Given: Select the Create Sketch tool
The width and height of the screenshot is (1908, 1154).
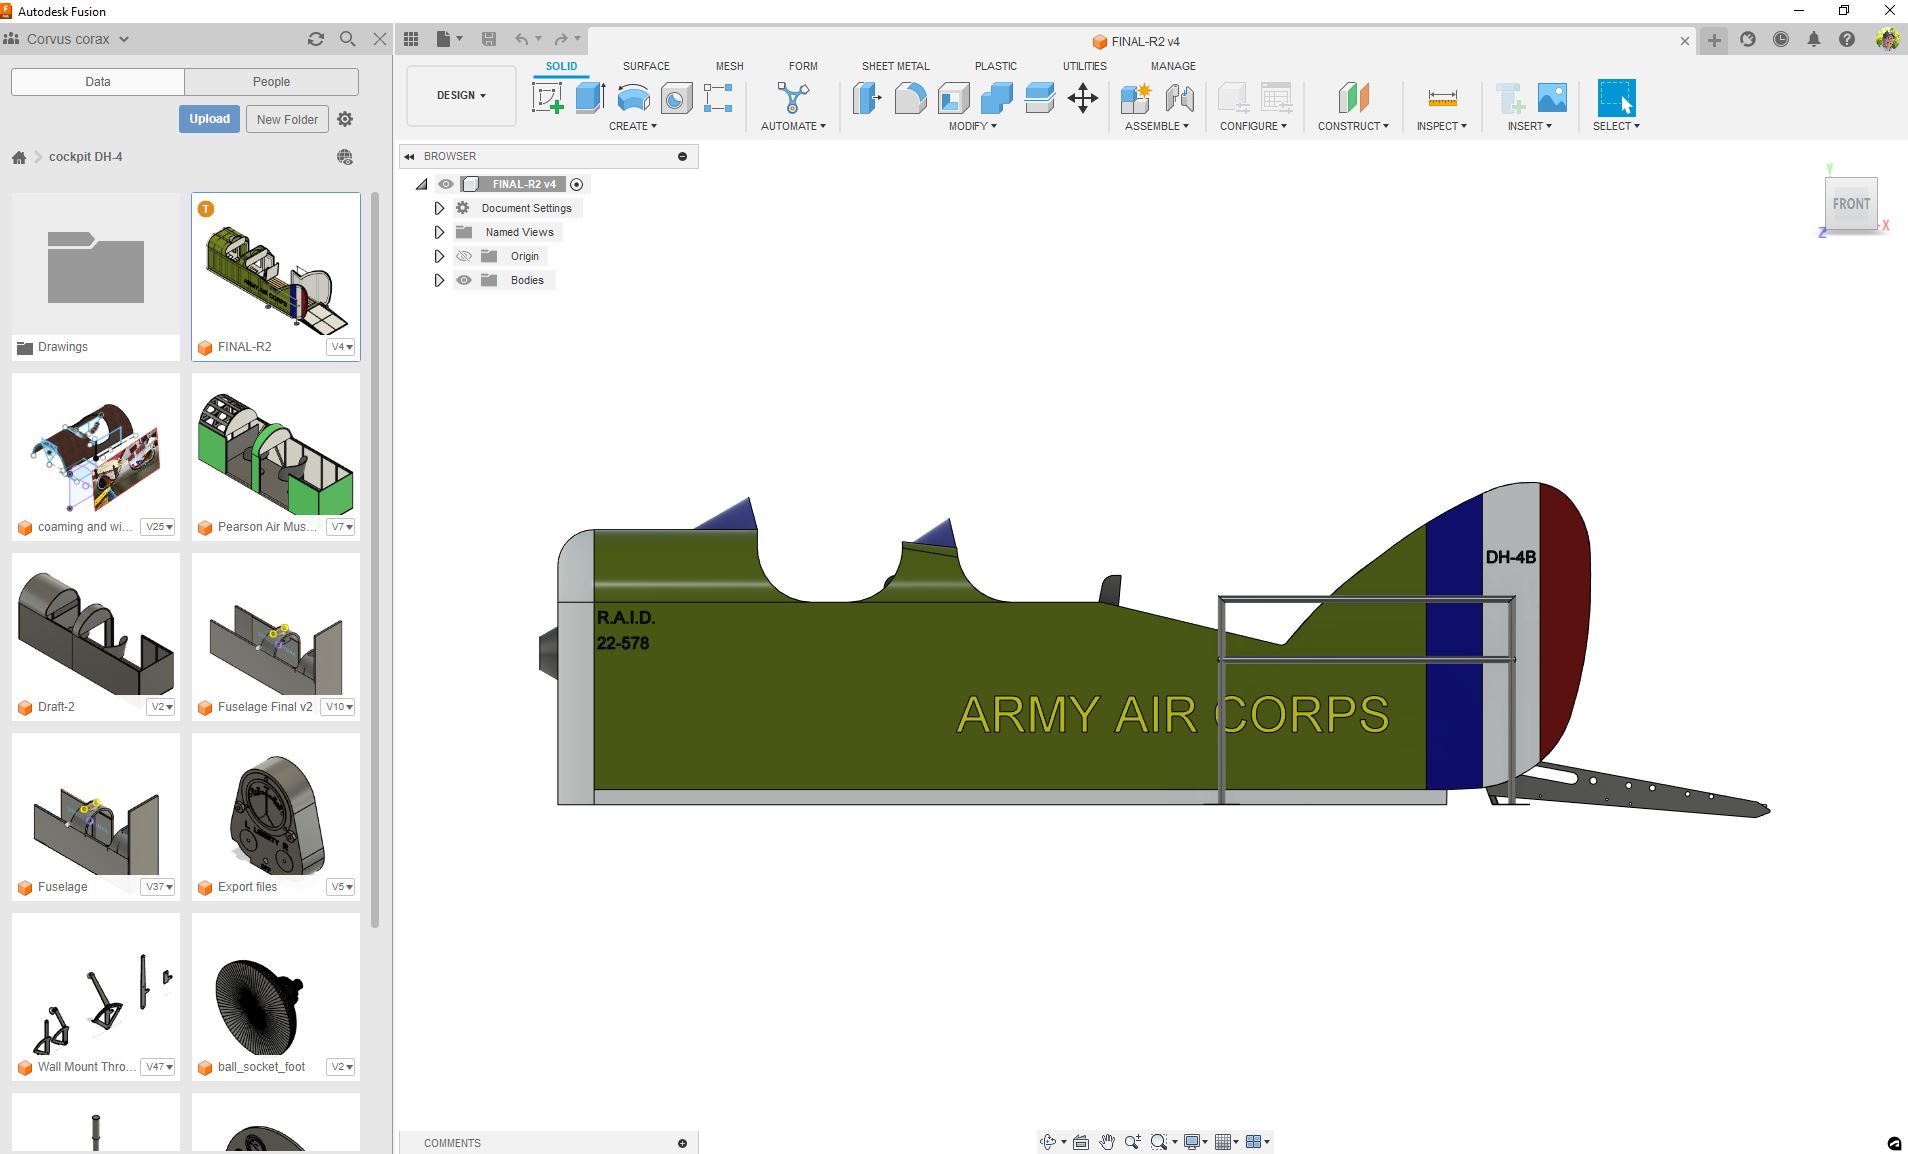Looking at the screenshot, I should pyautogui.click(x=548, y=99).
